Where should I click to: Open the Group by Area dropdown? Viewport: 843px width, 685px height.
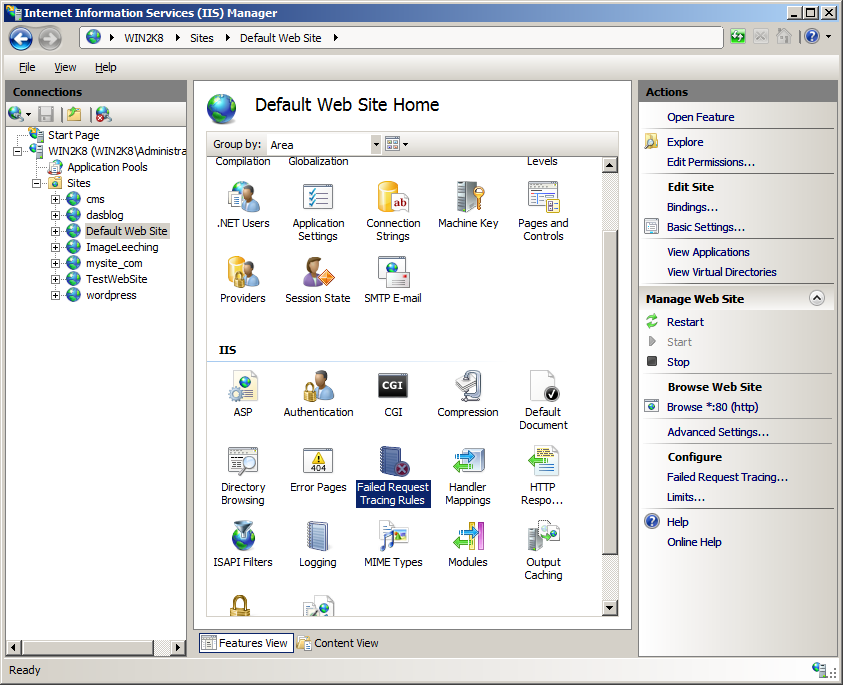[376, 144]
